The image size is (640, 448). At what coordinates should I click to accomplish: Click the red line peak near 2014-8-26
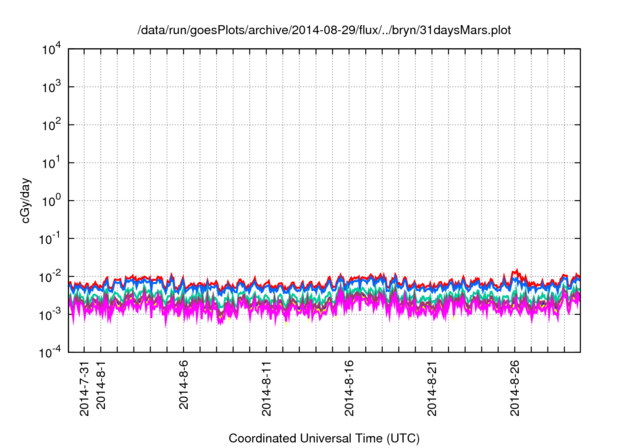[515, 270]
